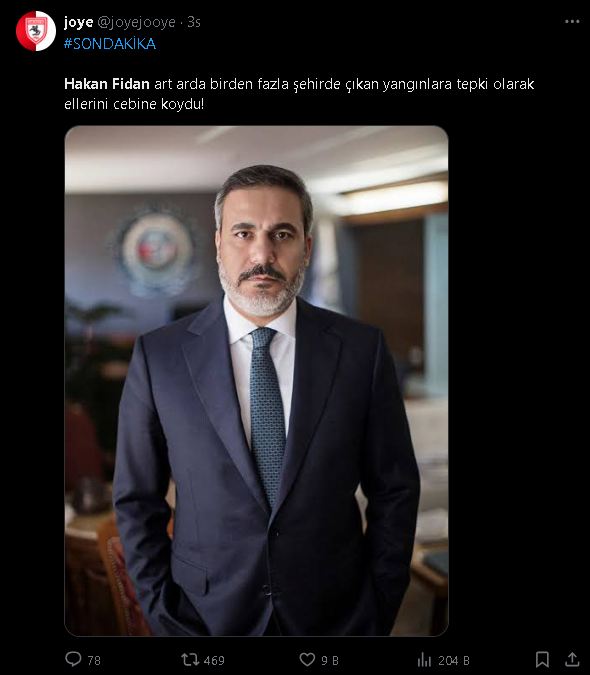
Task: Open the attached photo of suited man
Action: [x=256, y=381]
